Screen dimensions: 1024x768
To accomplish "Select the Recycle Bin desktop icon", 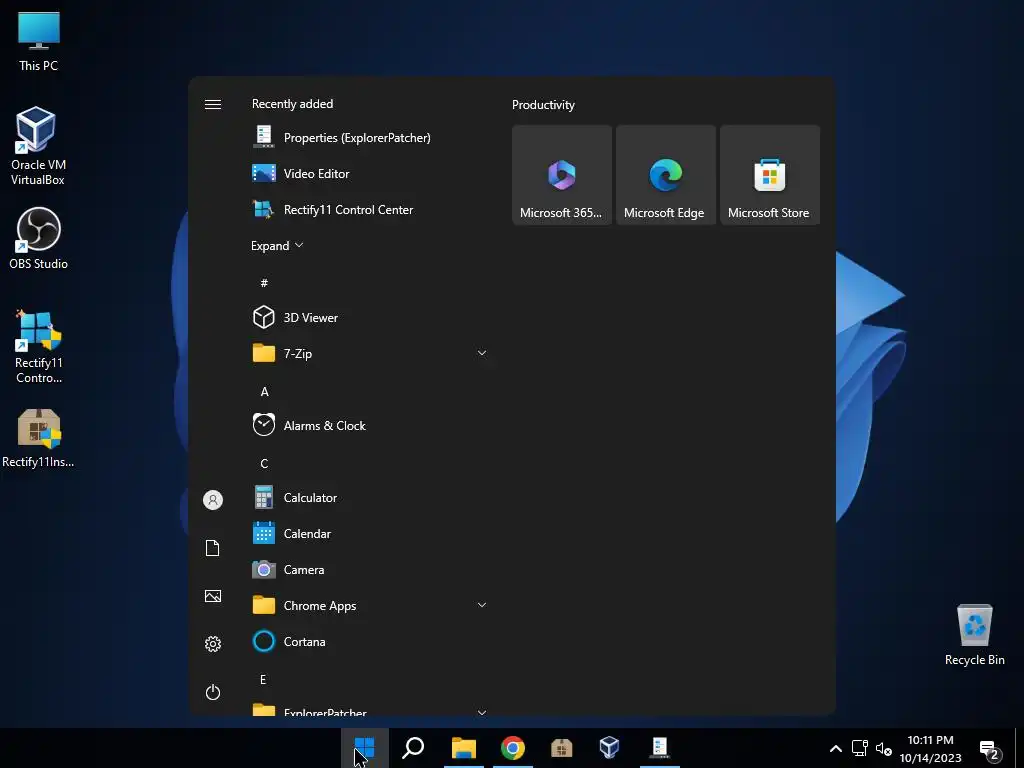I will pos(974,635).
